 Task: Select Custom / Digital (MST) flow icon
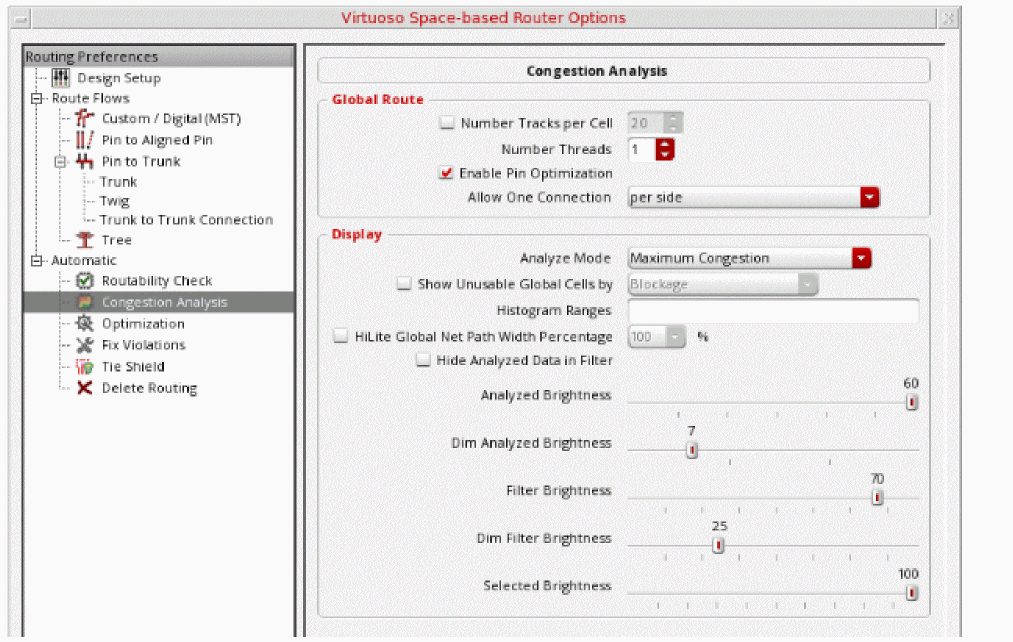pos(84,118)
